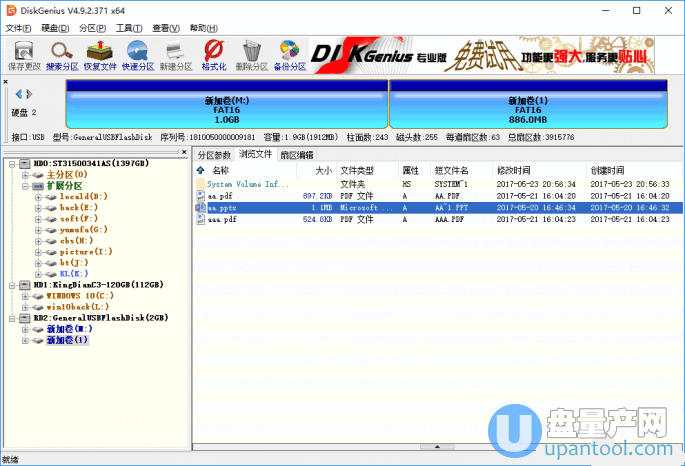Expand the 主分区(0) tree node
This screenshot has width=685, height=466.
tap(26, 174)
